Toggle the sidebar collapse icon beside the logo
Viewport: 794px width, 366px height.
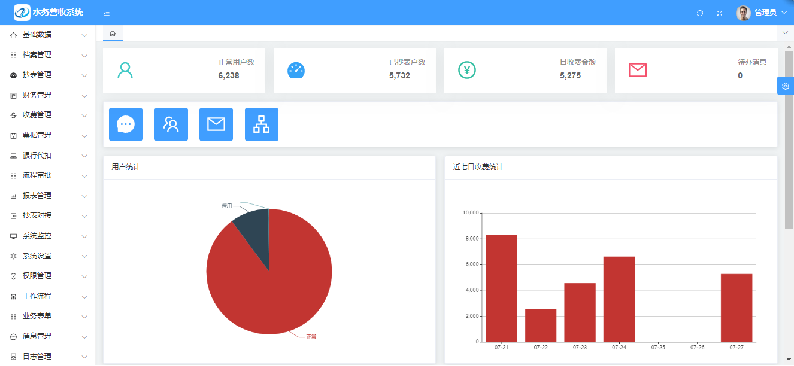[x=107, y=14]
